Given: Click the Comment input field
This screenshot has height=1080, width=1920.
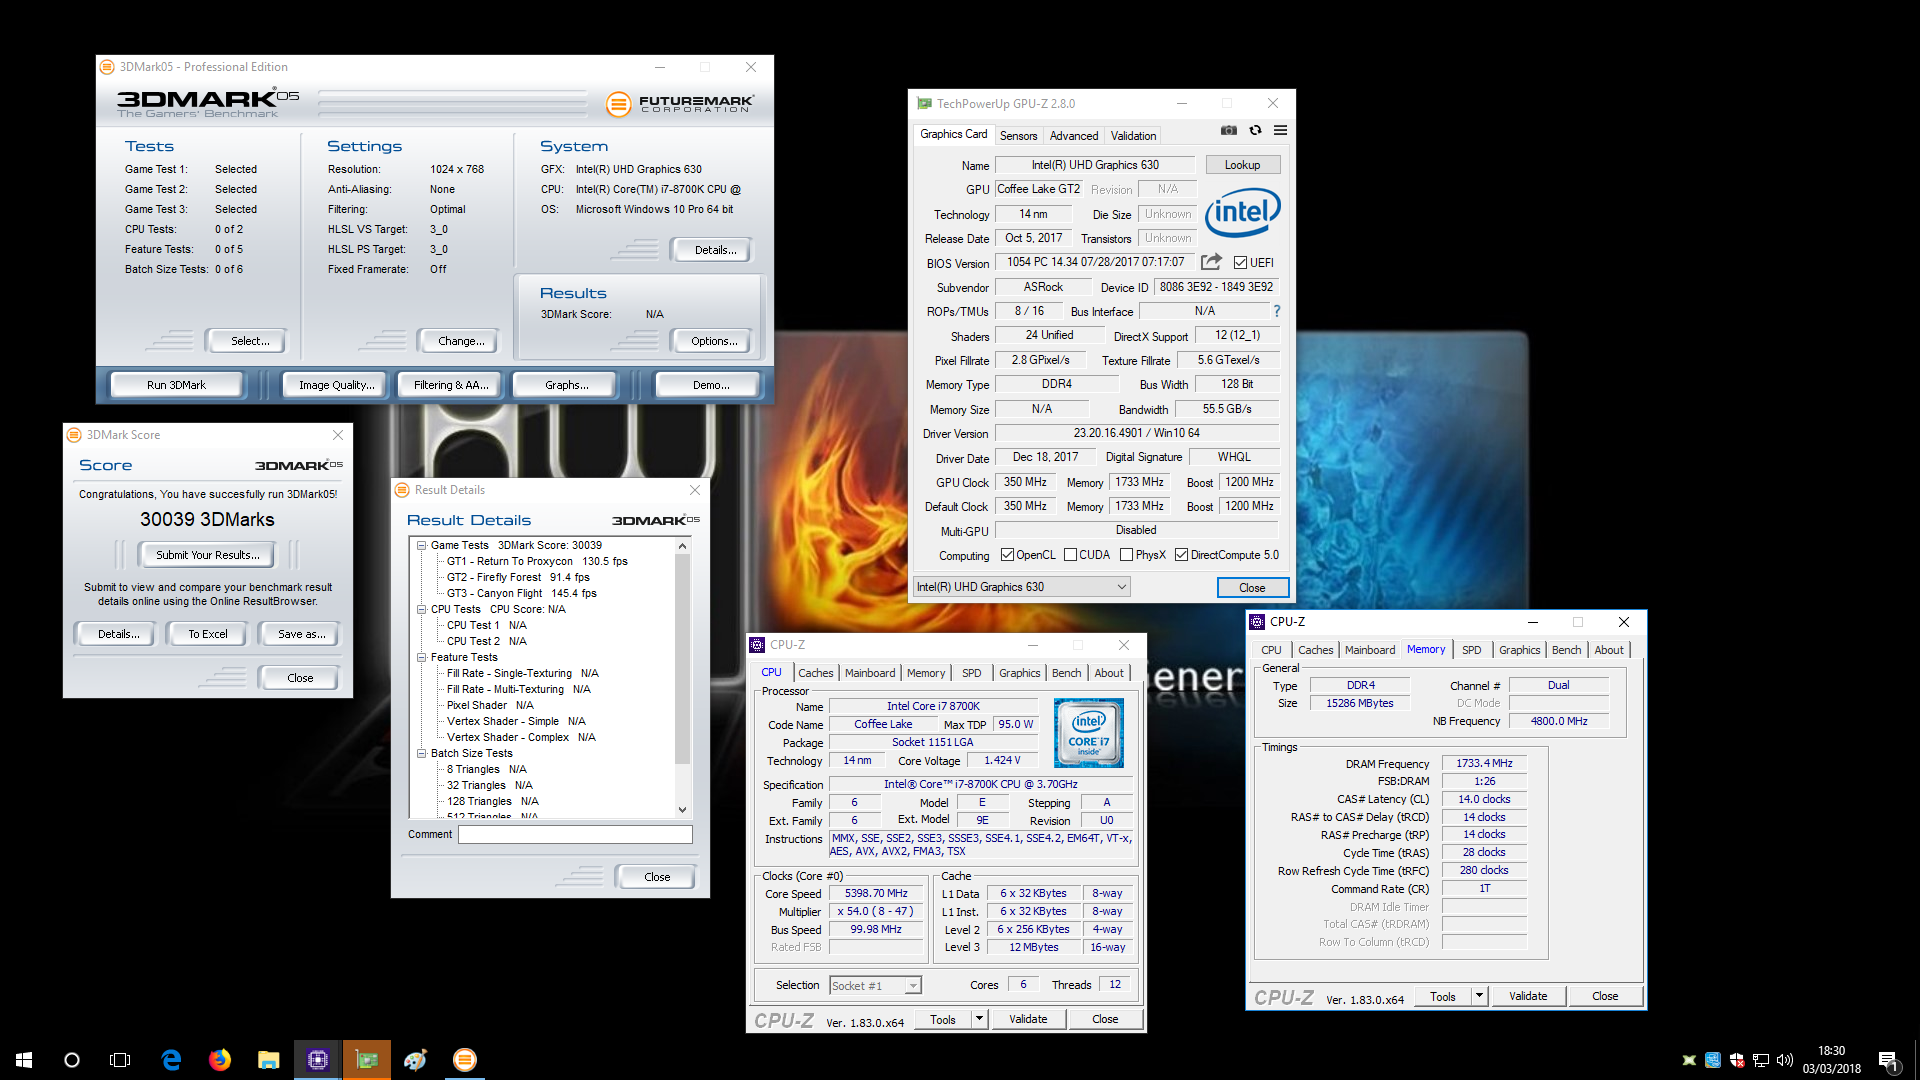Looking at the screenshot, I should [x=575, y=834].
